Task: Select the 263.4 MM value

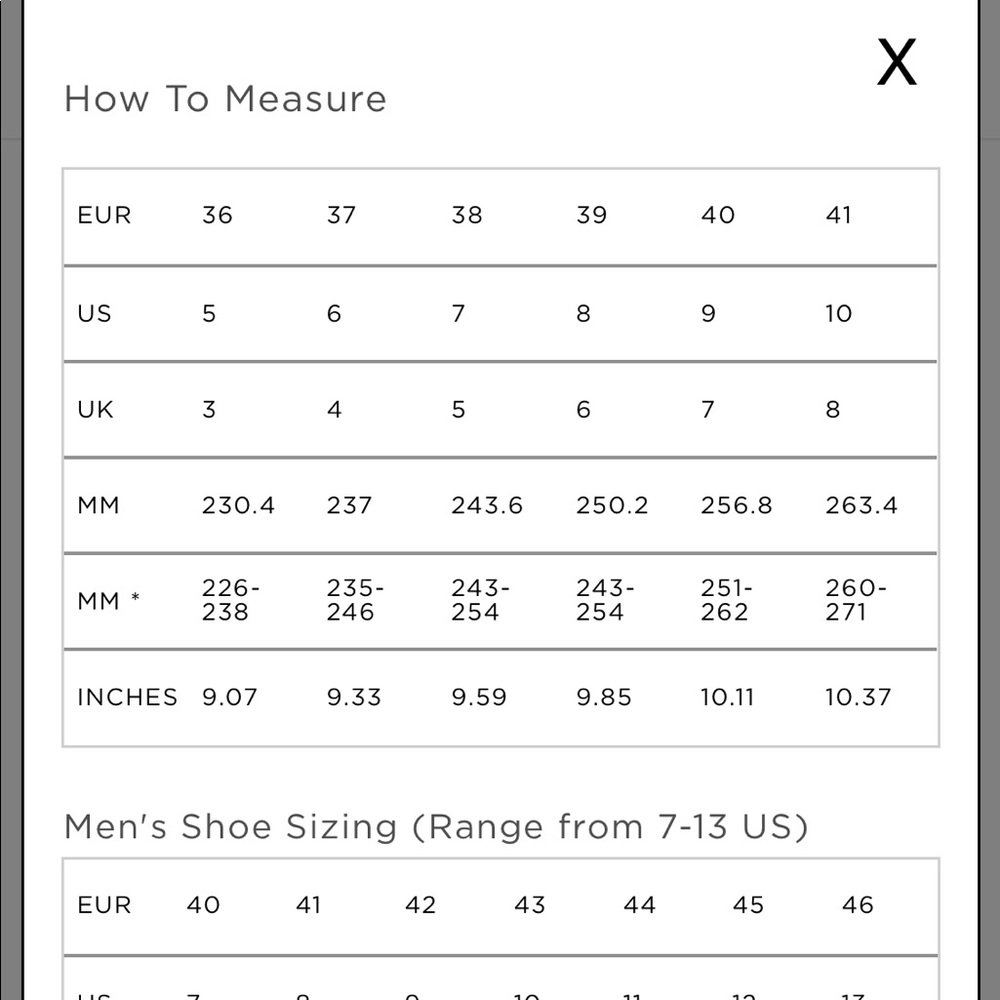Action: (862, 505)
